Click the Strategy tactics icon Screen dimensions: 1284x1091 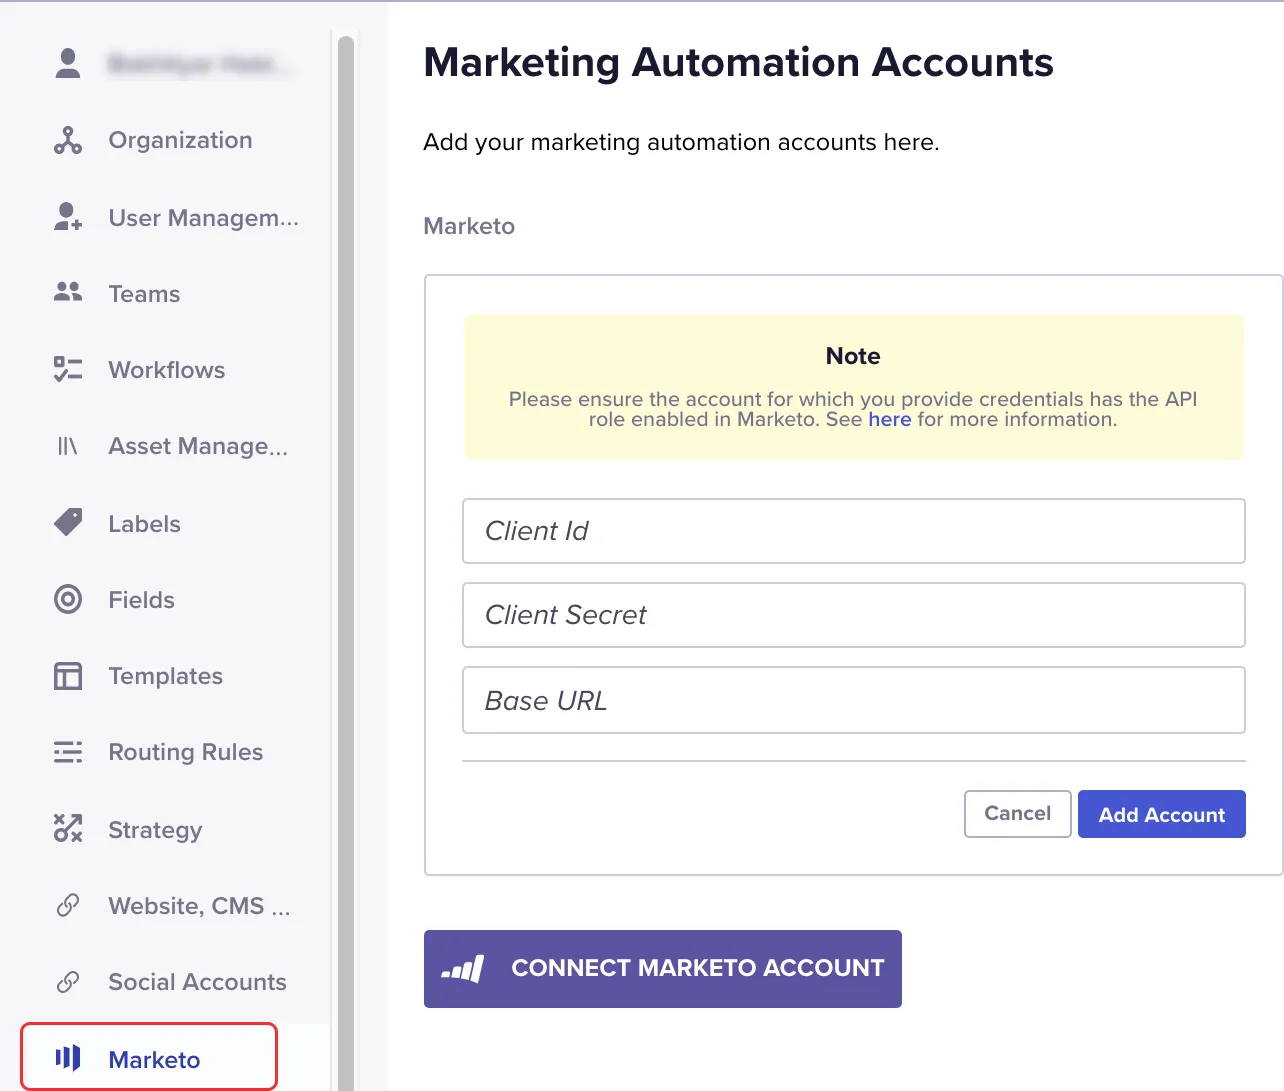pos(68,828)
